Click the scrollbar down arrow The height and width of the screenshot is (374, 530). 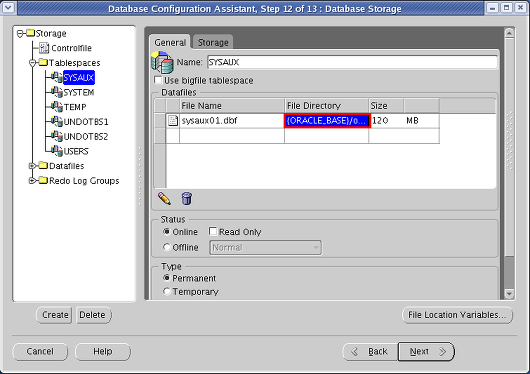tap(509, 294)
